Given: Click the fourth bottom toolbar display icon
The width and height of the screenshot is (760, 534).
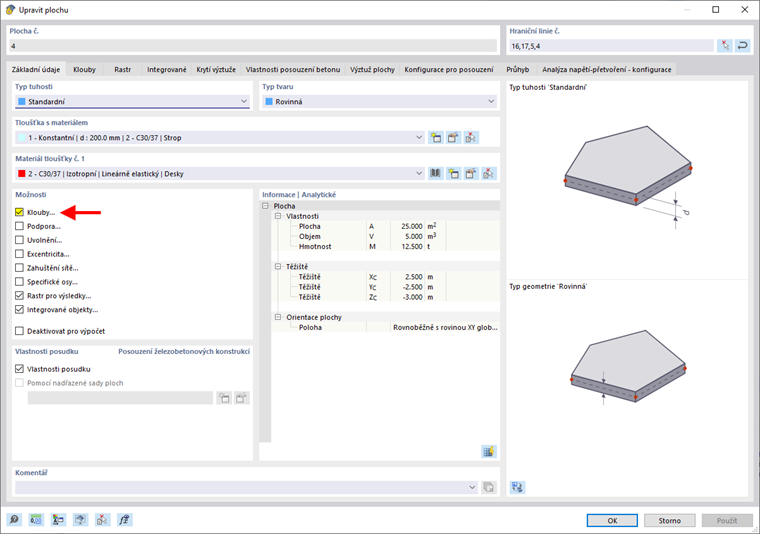Looking at the screenshot, I should (80, 520).
